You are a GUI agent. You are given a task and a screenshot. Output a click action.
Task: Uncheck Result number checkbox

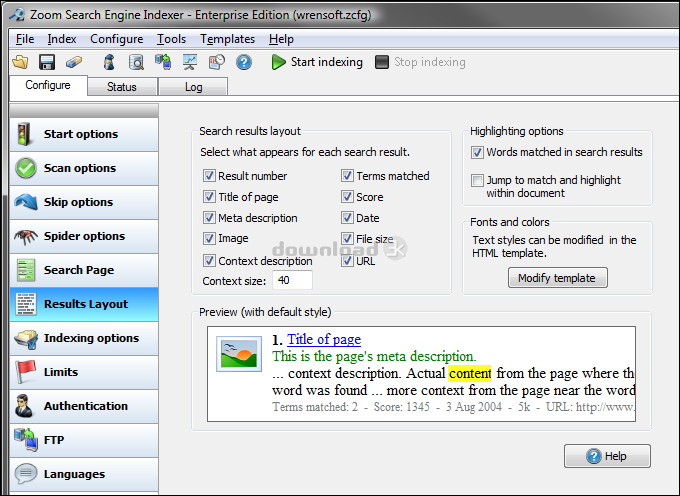coord(209,176)
